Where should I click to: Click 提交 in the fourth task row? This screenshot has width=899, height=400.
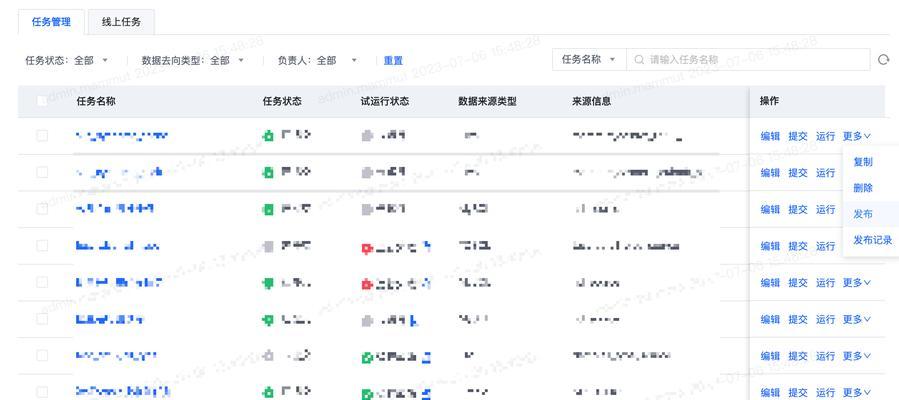tap(798, 246)
